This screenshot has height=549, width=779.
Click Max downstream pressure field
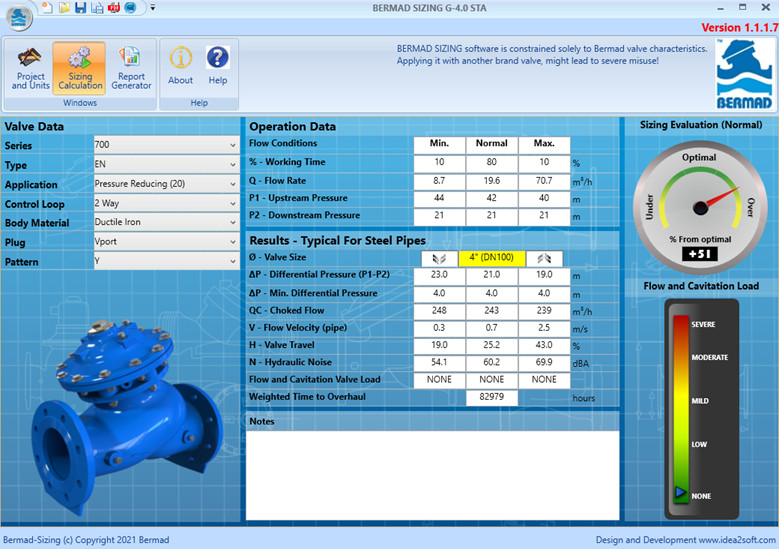[544, 216]
